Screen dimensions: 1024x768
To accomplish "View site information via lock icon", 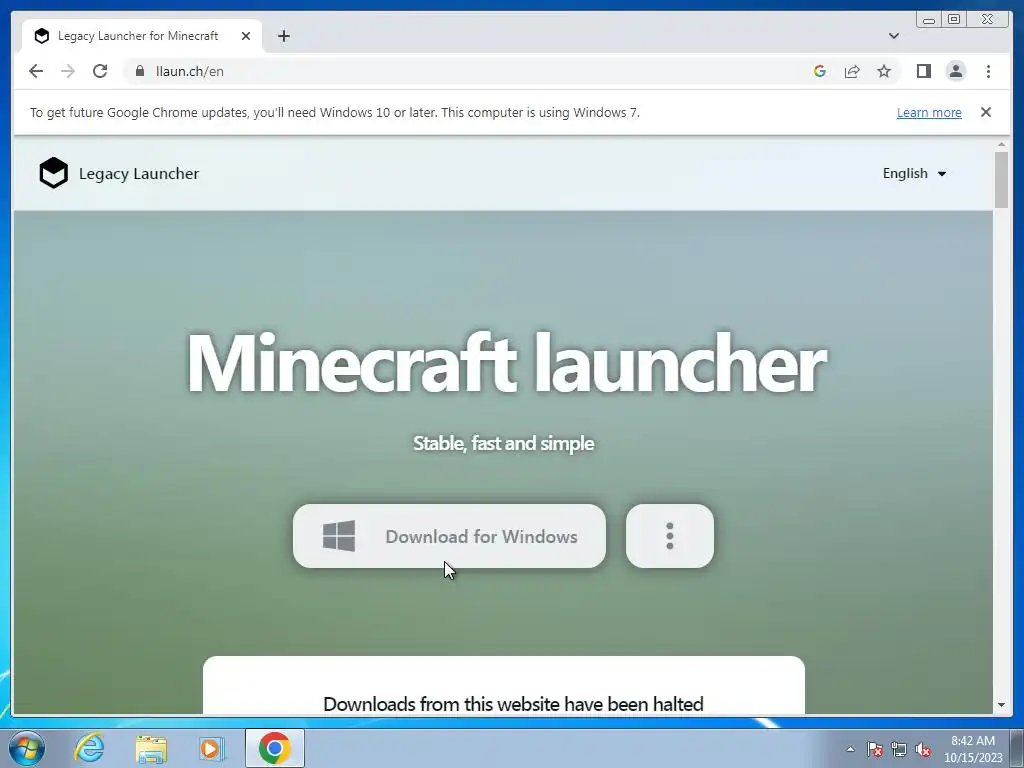I will 140,71.
